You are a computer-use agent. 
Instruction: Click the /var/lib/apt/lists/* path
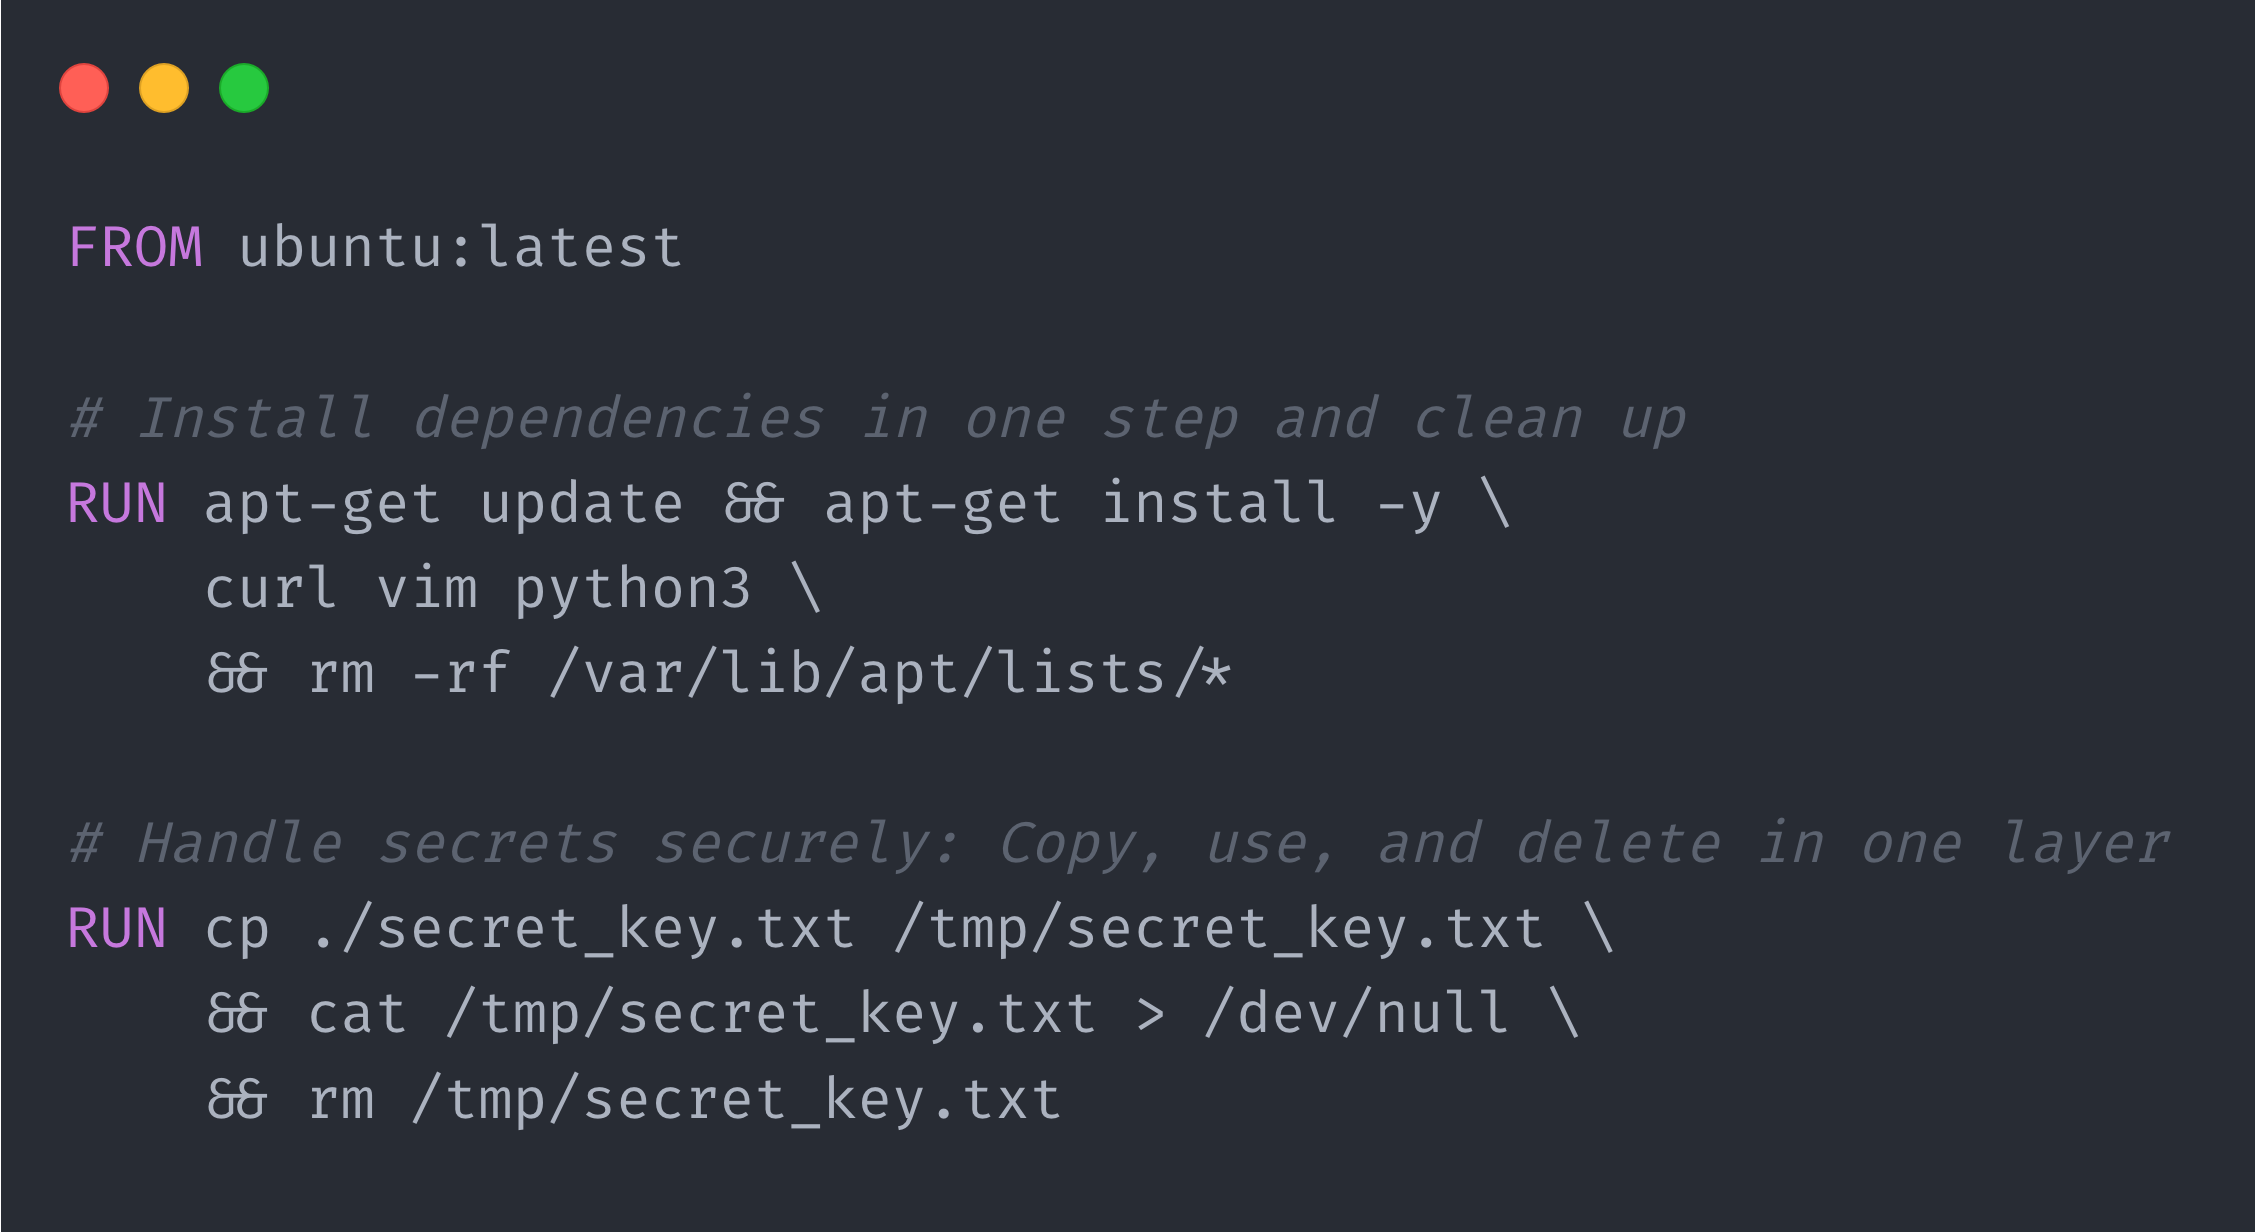pos(890,673)
